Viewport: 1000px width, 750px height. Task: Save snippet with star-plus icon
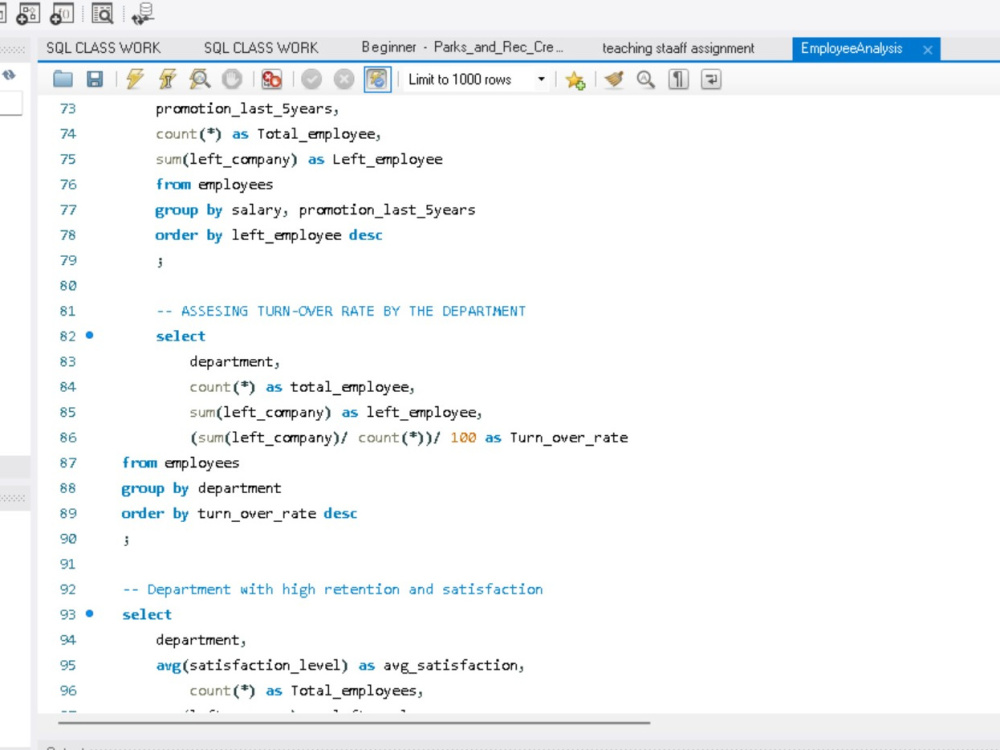(575, 80)
